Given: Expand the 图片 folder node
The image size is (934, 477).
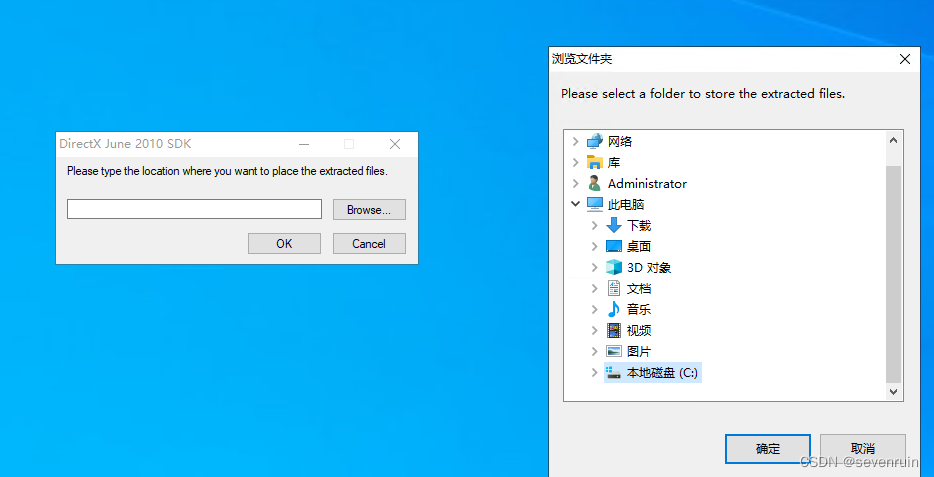Looking at the screenshot, I should 594,351.
